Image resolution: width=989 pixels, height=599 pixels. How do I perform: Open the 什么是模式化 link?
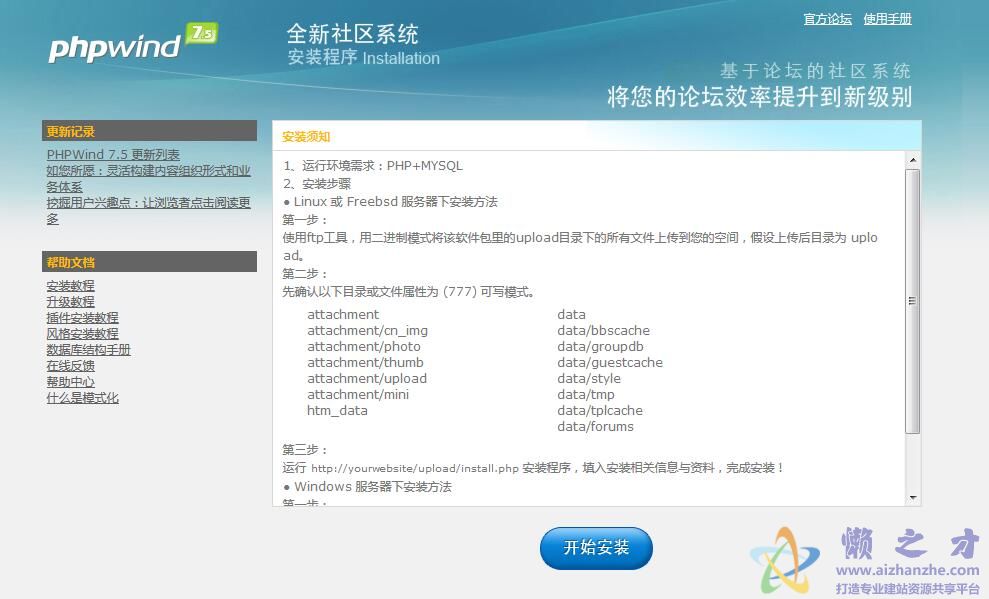(82, 398)
